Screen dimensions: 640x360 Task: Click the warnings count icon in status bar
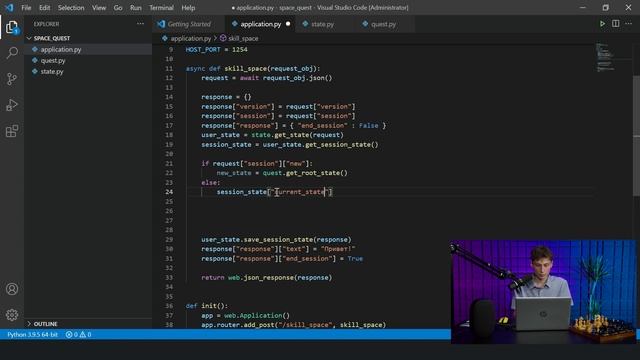tap(83, 335)
